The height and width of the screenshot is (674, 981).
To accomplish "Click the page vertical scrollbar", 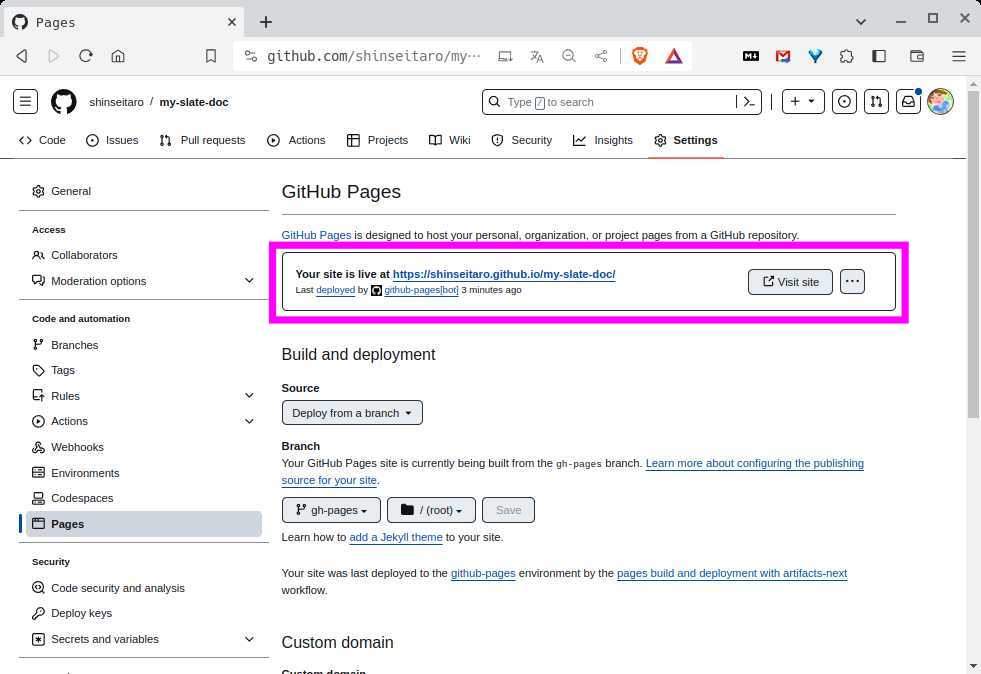I will 973,254.
